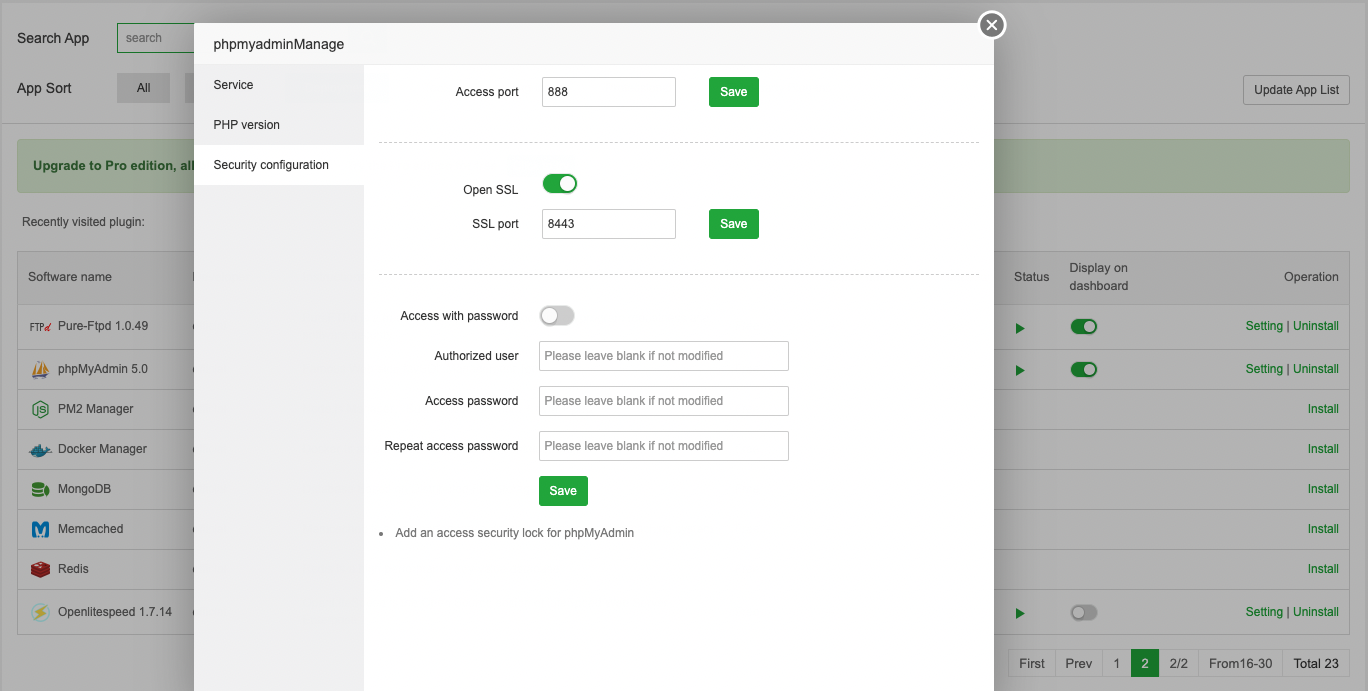1368x691 pixels.
Task: Switch to the PHP version tab
Action: [x=246, y=125]
